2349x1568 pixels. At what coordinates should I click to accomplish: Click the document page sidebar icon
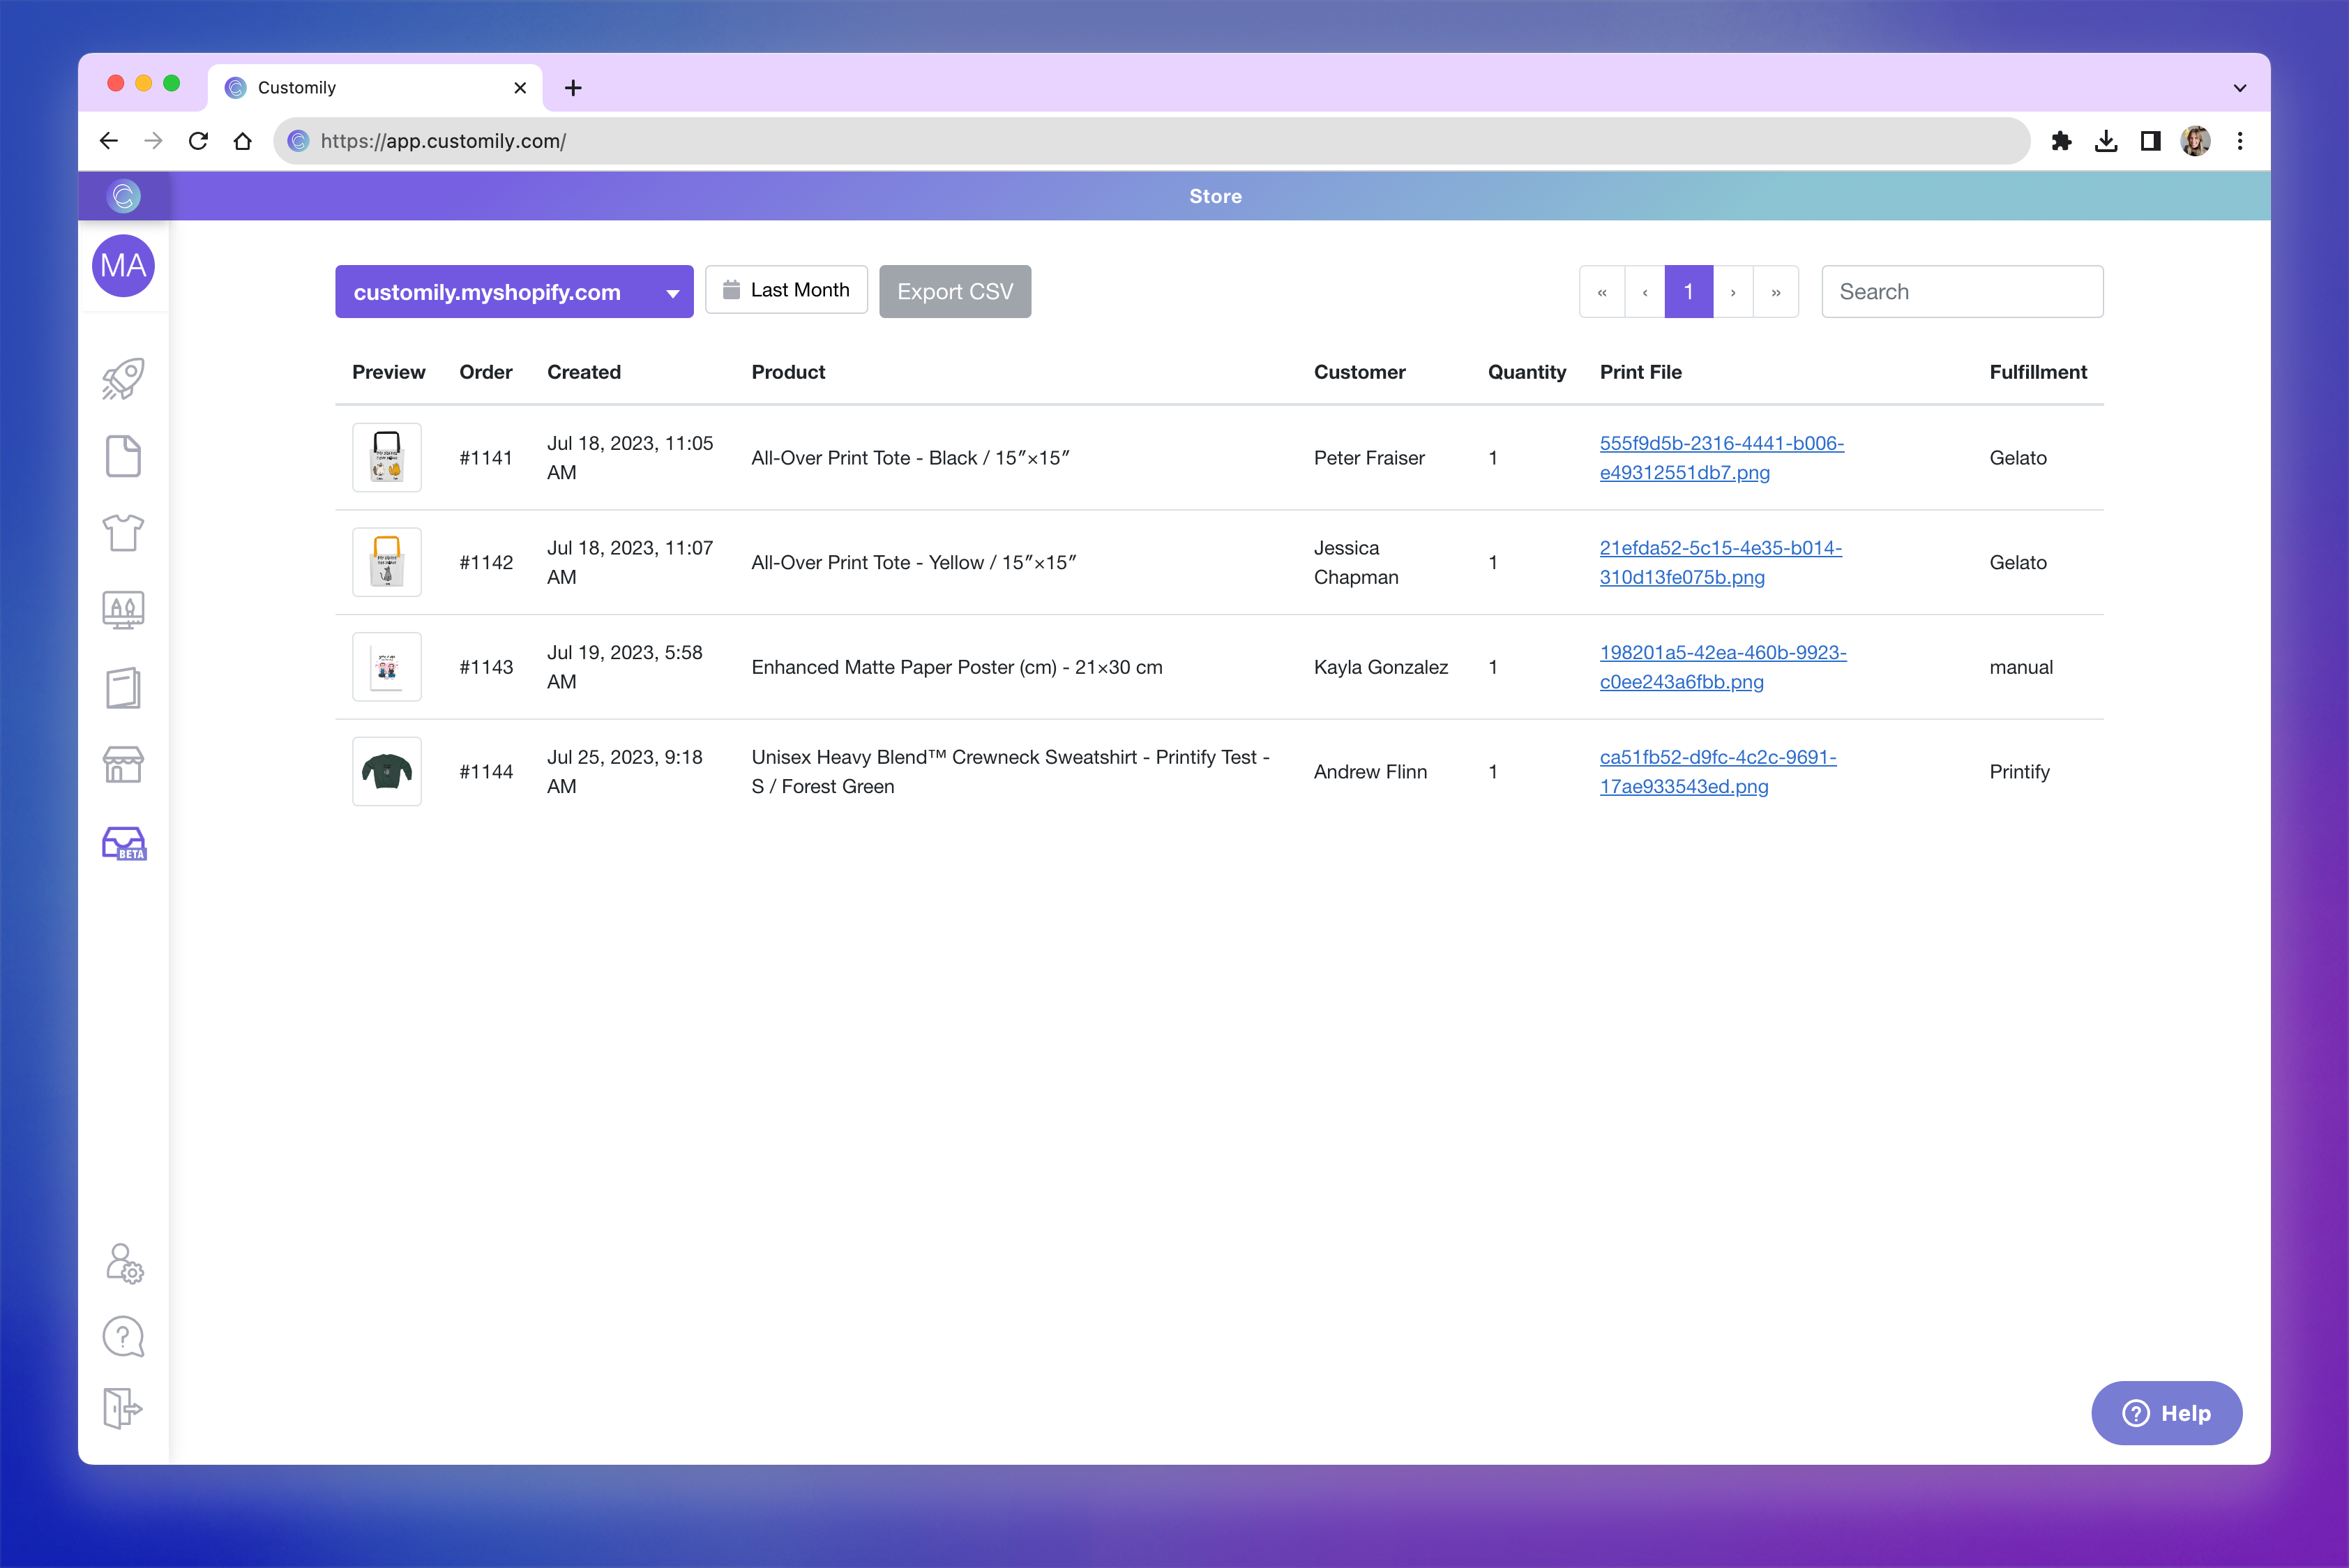click(123, 456)
